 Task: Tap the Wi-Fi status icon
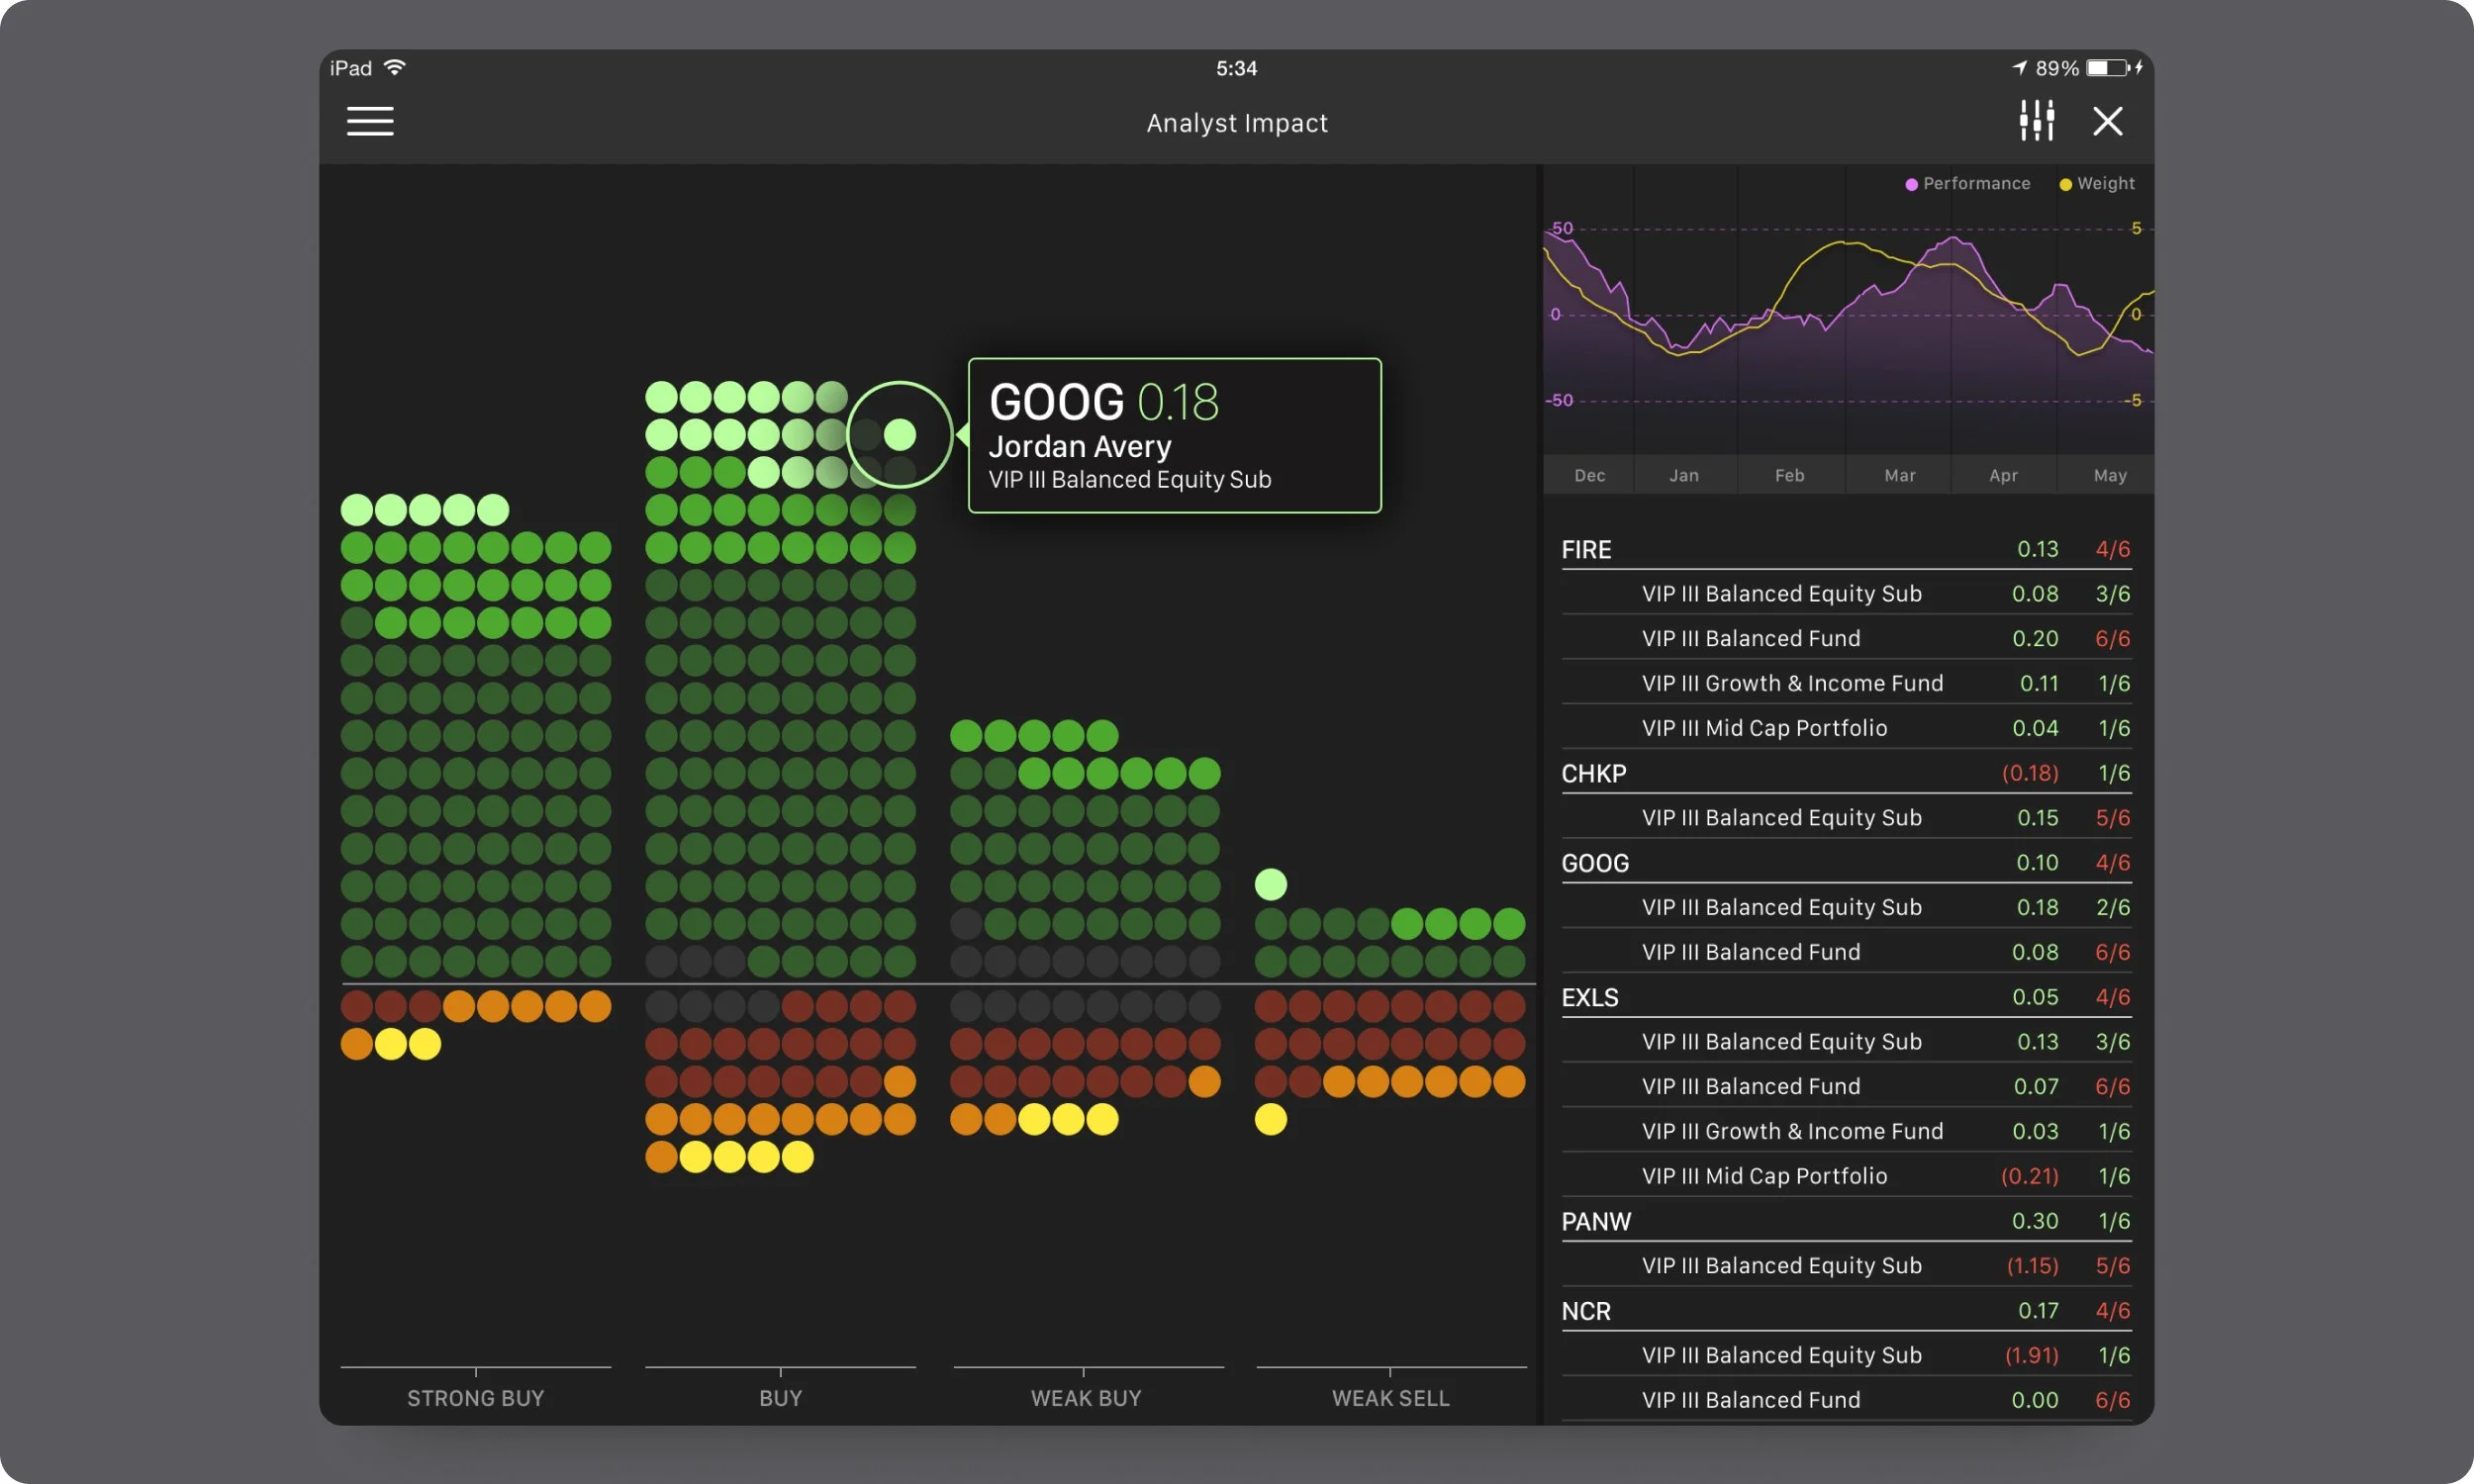tap(395, 68)
